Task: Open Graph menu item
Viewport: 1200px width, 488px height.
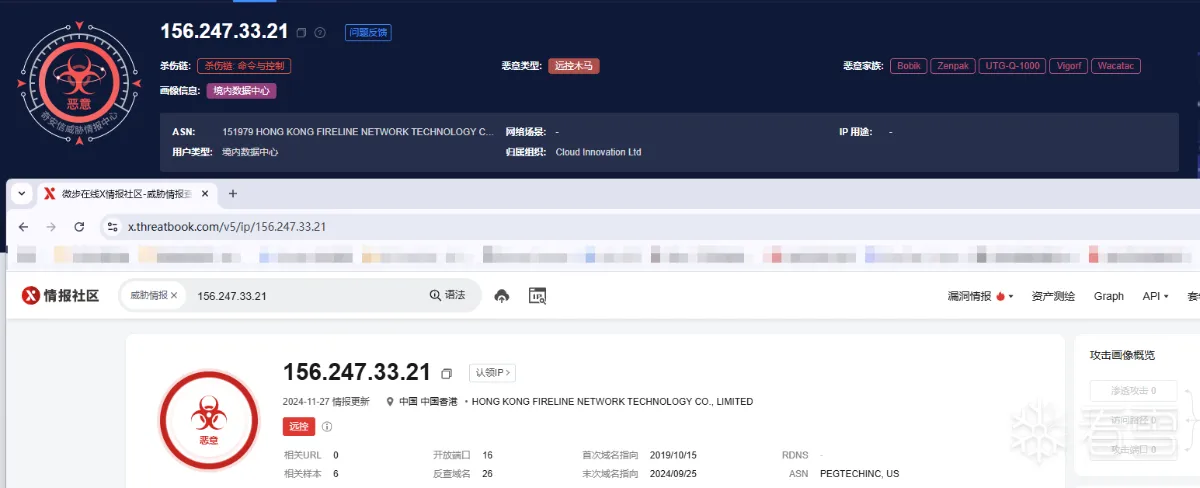Action: 1109,296
